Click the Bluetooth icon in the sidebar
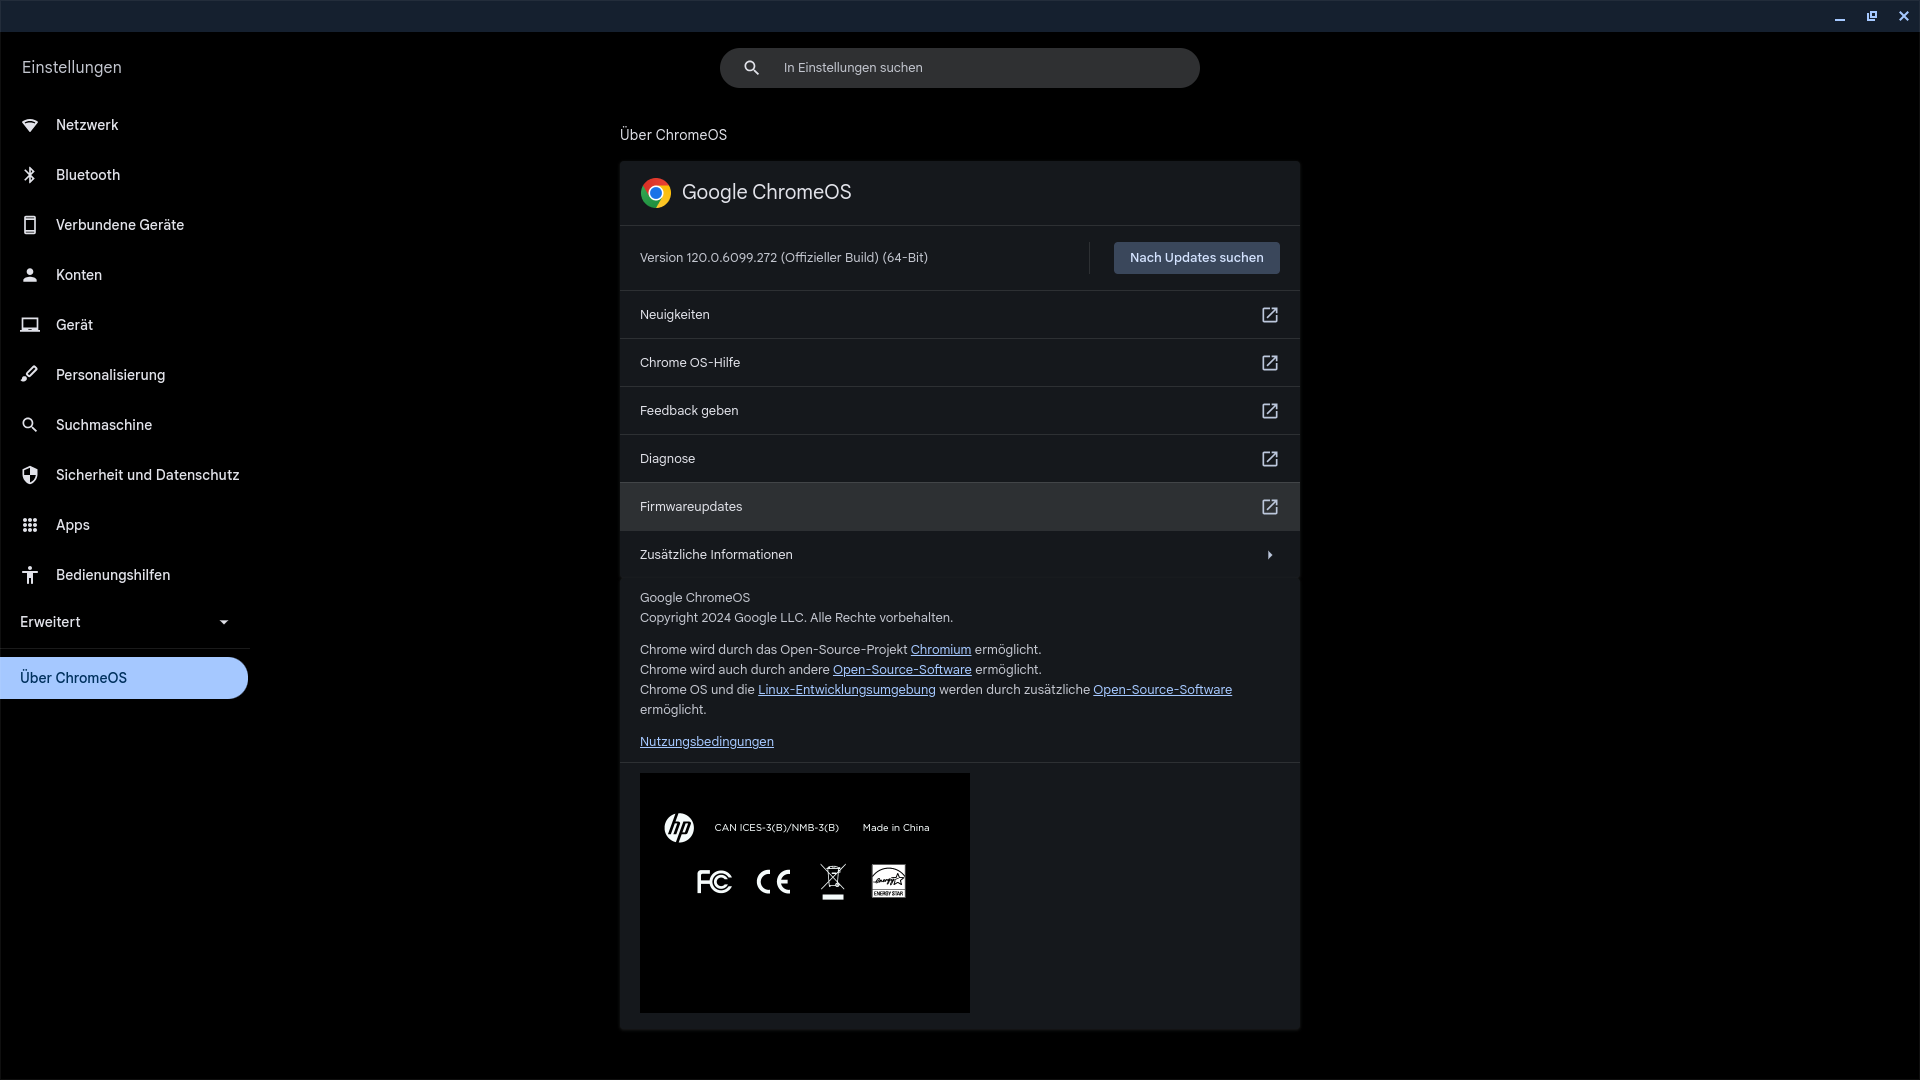The width and height of the screenshot is (1920, 1080). tap(30, 175)
